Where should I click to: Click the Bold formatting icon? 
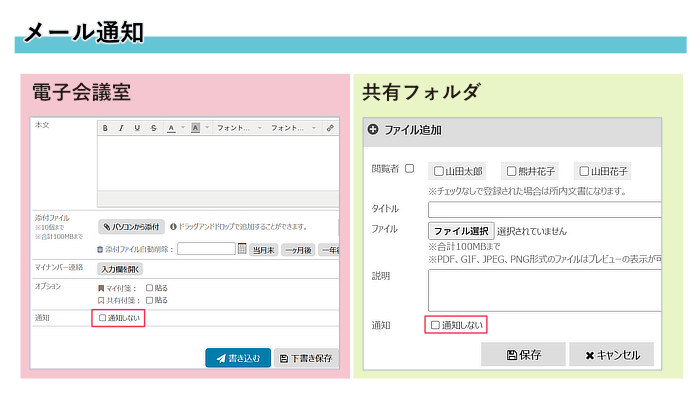105,128
